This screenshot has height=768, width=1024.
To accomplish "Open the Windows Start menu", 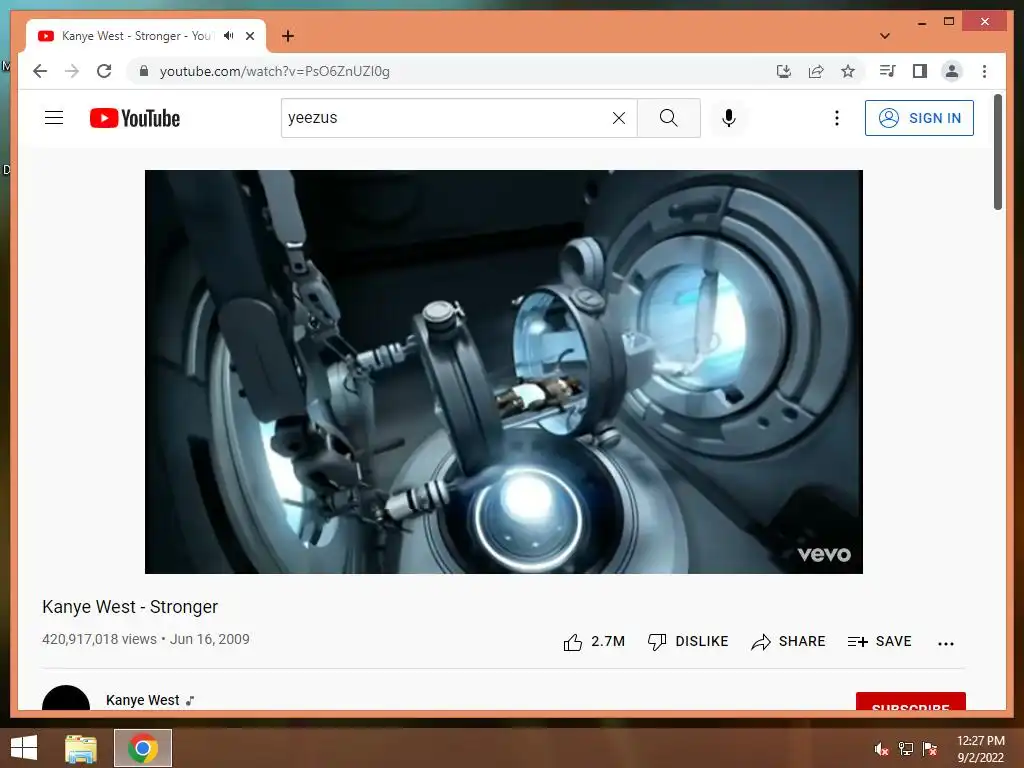I will point(24,748).
